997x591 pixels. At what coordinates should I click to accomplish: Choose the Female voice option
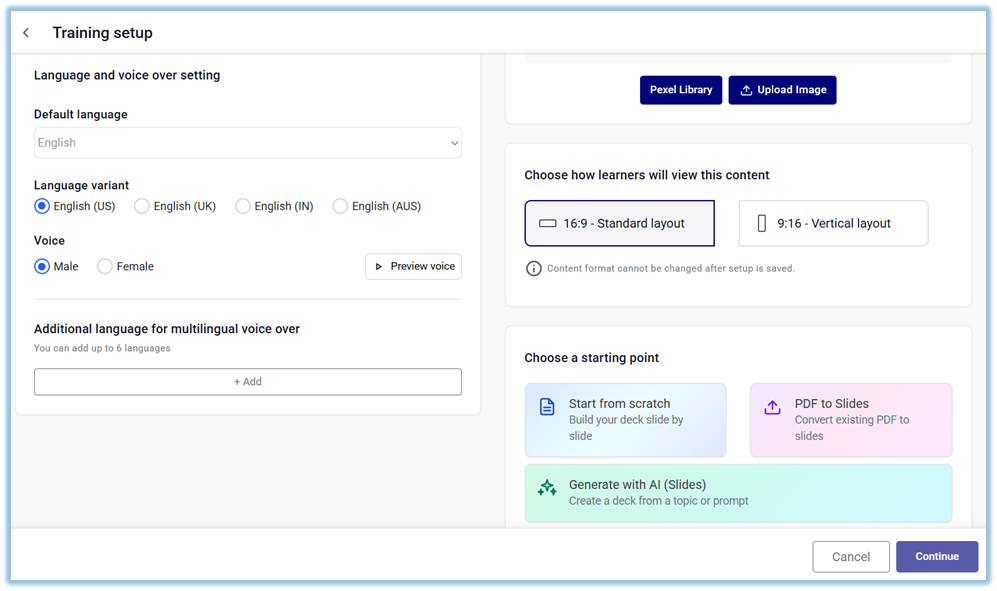[x=105, y=267]
